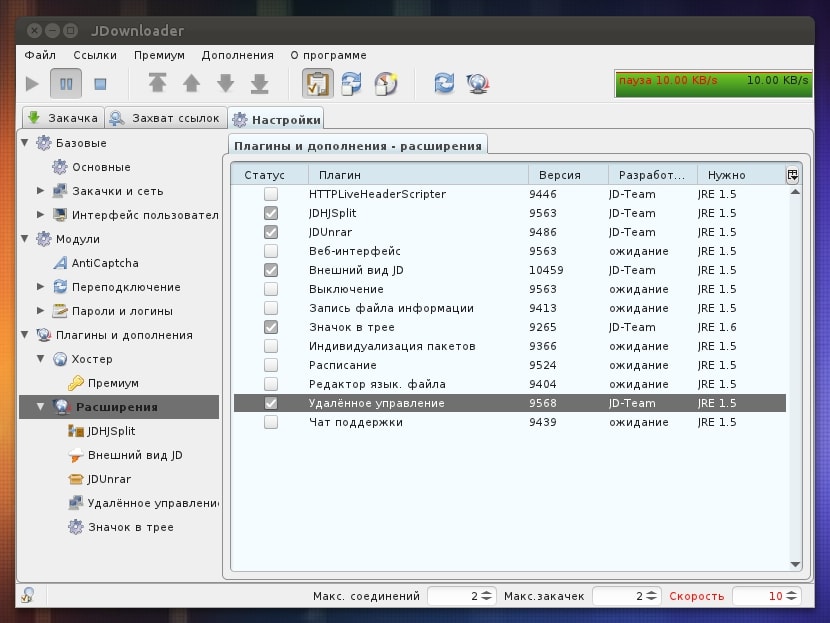Enable Запись файла информации checkbox

pos(271,308)
